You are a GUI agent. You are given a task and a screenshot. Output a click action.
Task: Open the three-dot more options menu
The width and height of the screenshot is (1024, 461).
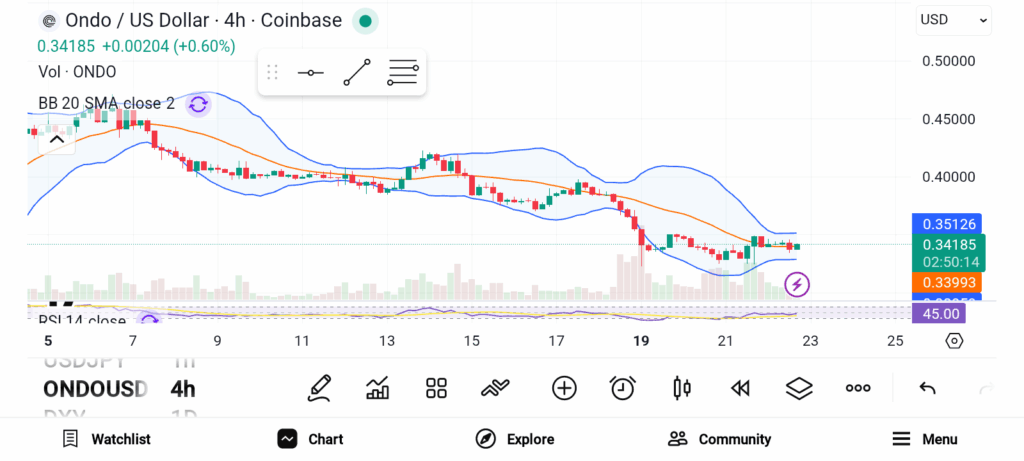(x=858, y=388)
